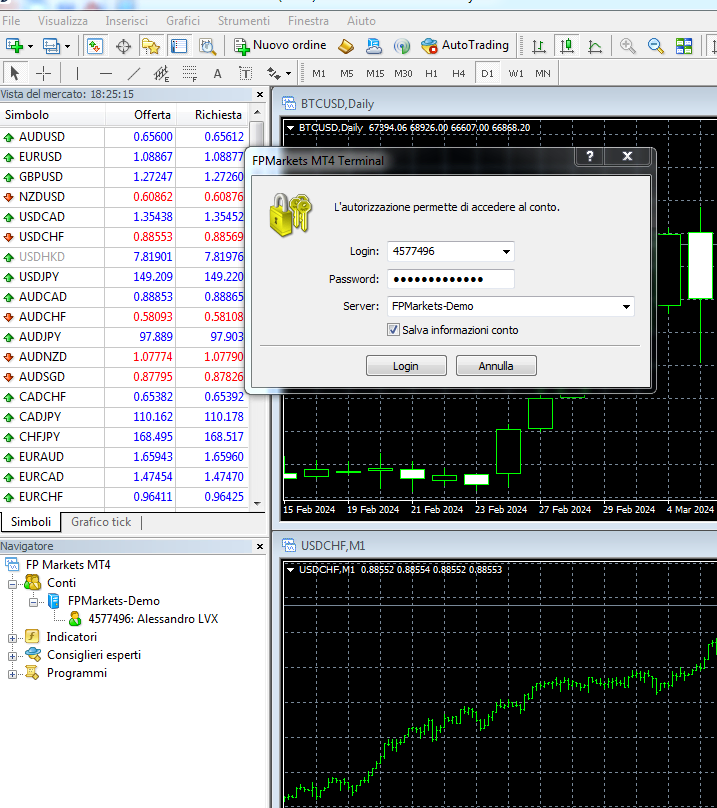
Task: Open the Visualizza menu
Action: coord(62,21)
